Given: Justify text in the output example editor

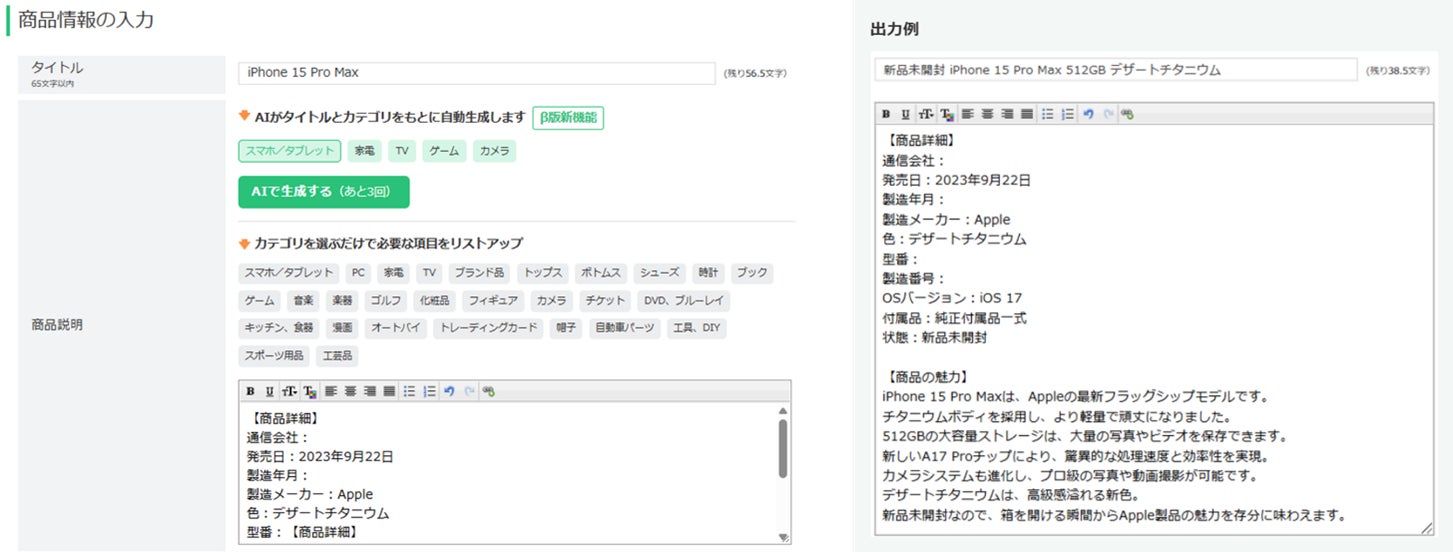Looking at the screenshot, I should pos(1027,114).
